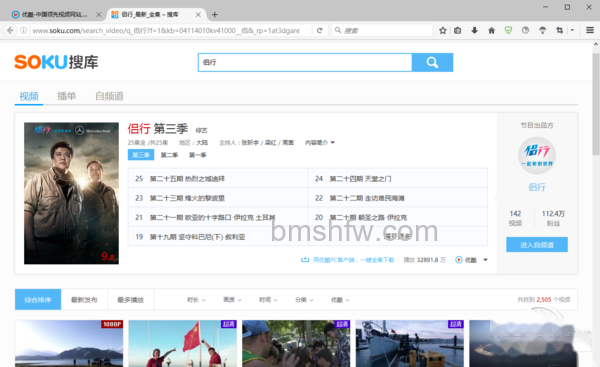Expand the 优酷 source dropdown arrow
The width and height of the screenshot is (600, 367).
point(485,260)
